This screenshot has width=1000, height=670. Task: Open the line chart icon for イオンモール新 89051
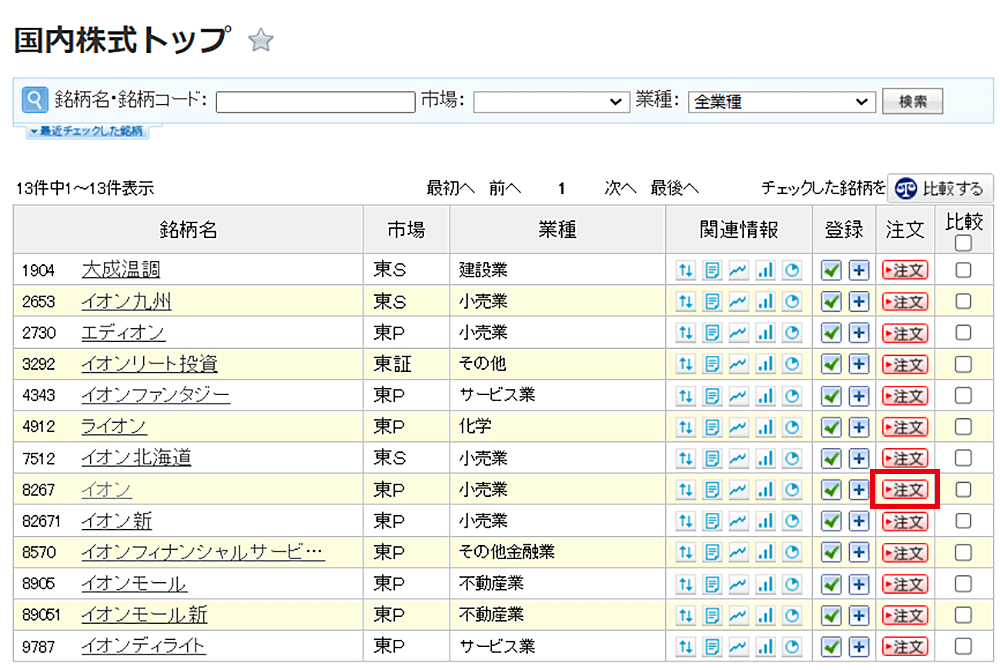(739, 615)
